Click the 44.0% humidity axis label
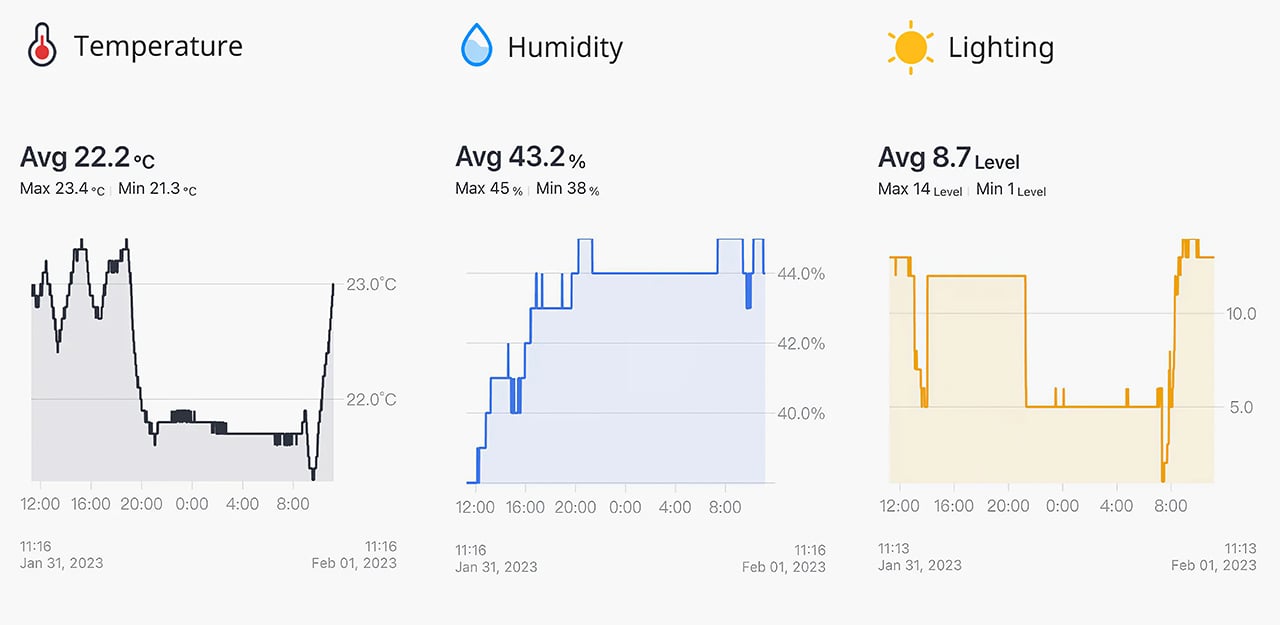Viewport: 1280px width, 625px height. [x=801, y=274]
